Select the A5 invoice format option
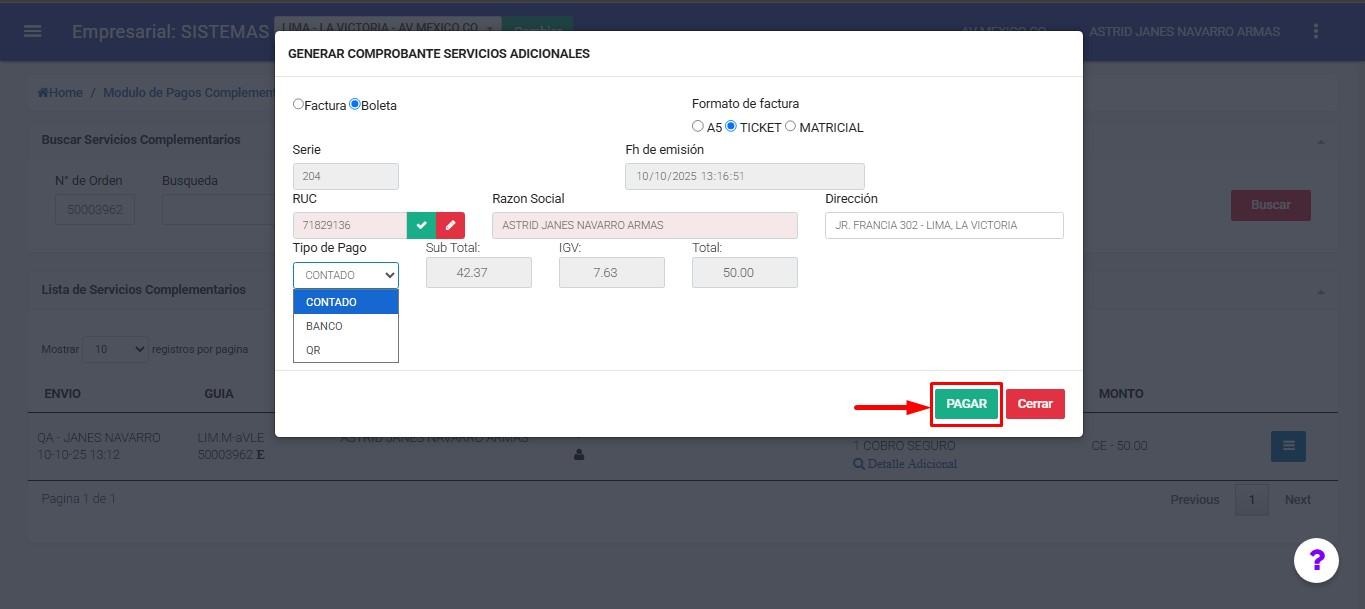The image size is (1365, 609). coord(698,126)
